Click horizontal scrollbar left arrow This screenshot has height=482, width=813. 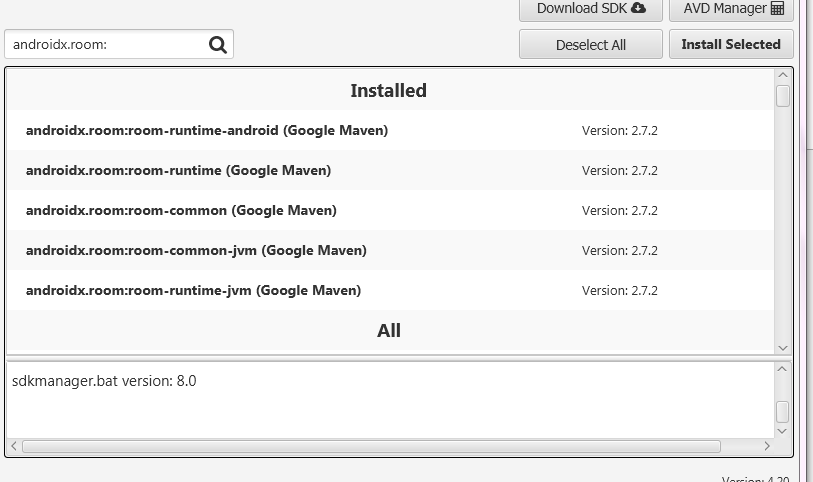pos(14,446)
